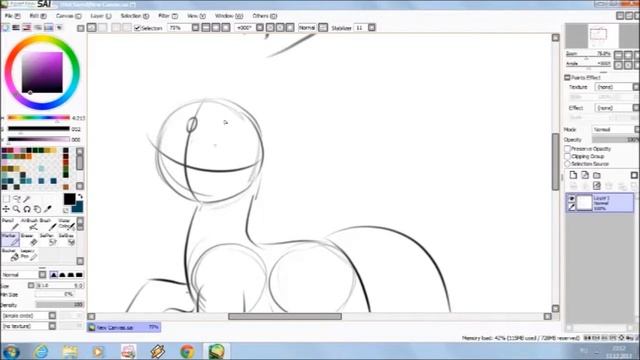
Task: Activate the Move tool
Action: [6, 209]
